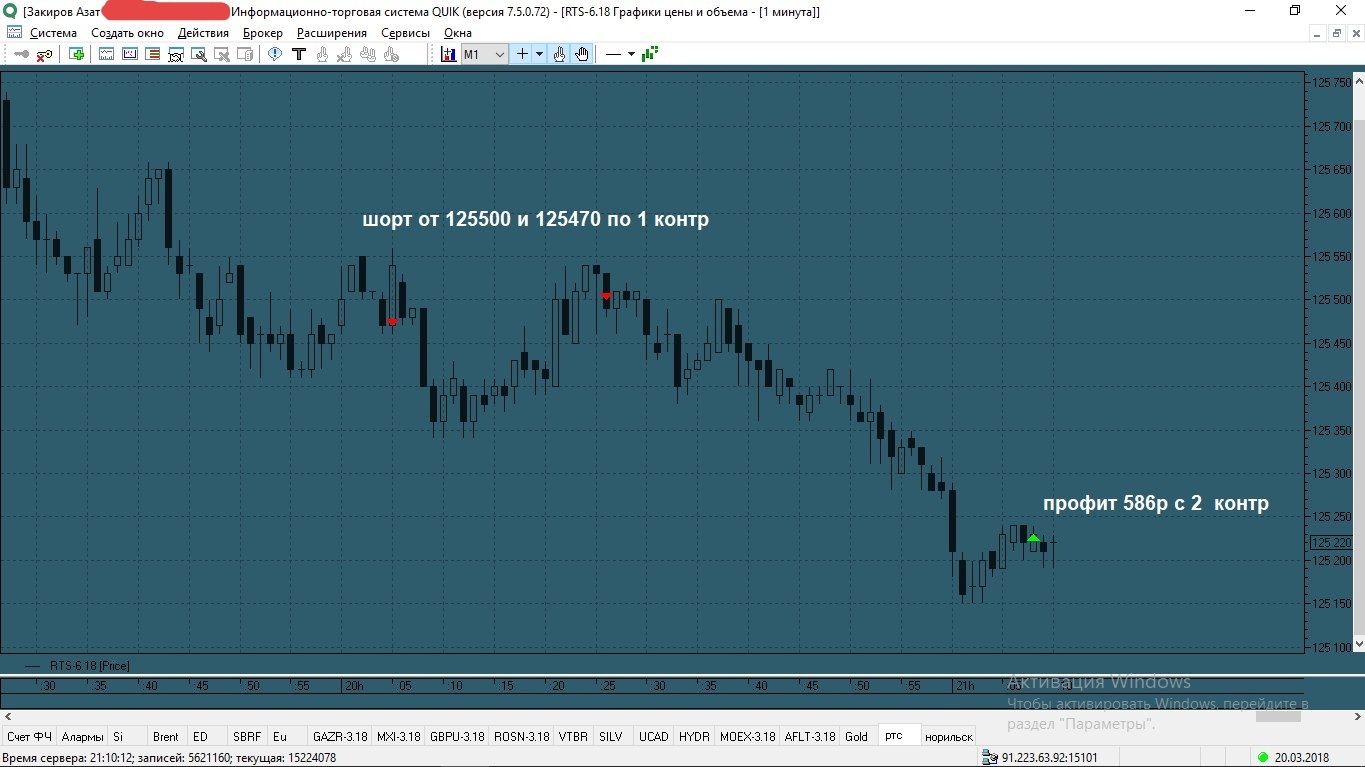Click the шорт от 125500 text label
Viewport: 1365px width, 767px height.
(x=535, y=219)
